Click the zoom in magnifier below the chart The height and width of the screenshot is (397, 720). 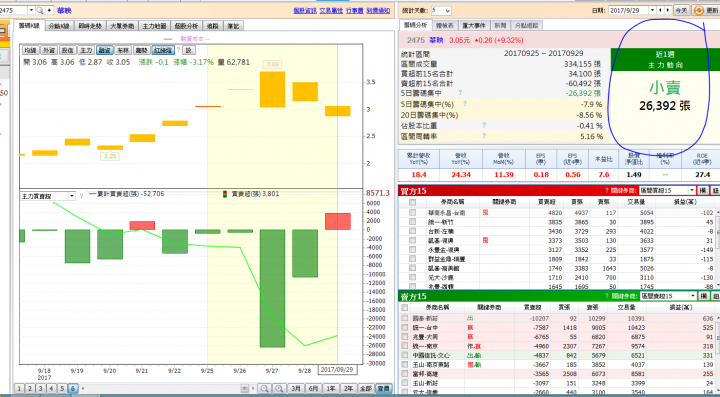pyautogui.click(x=279, y=388)
